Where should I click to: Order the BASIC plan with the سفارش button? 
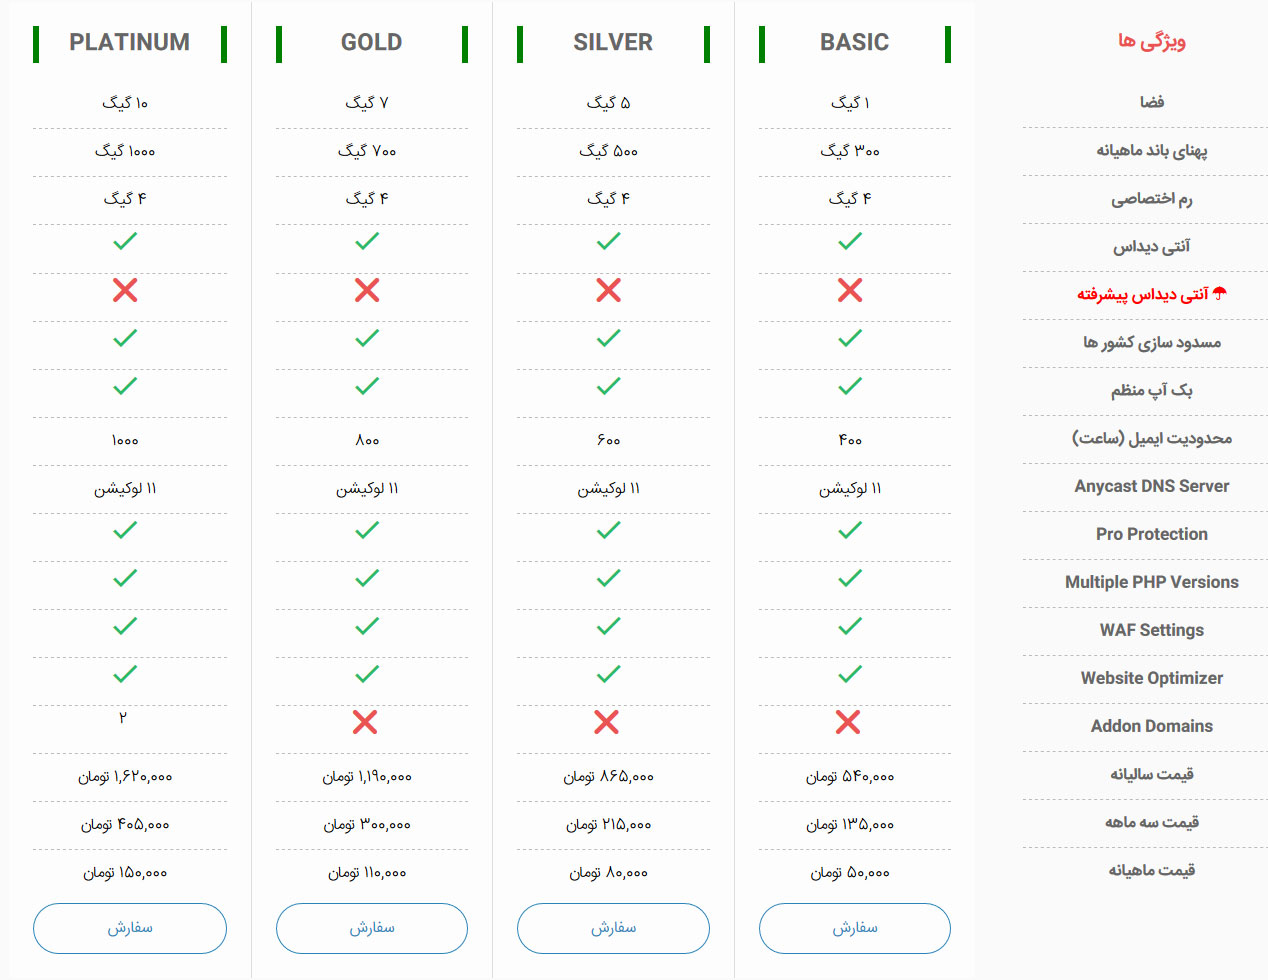(855, 928)
